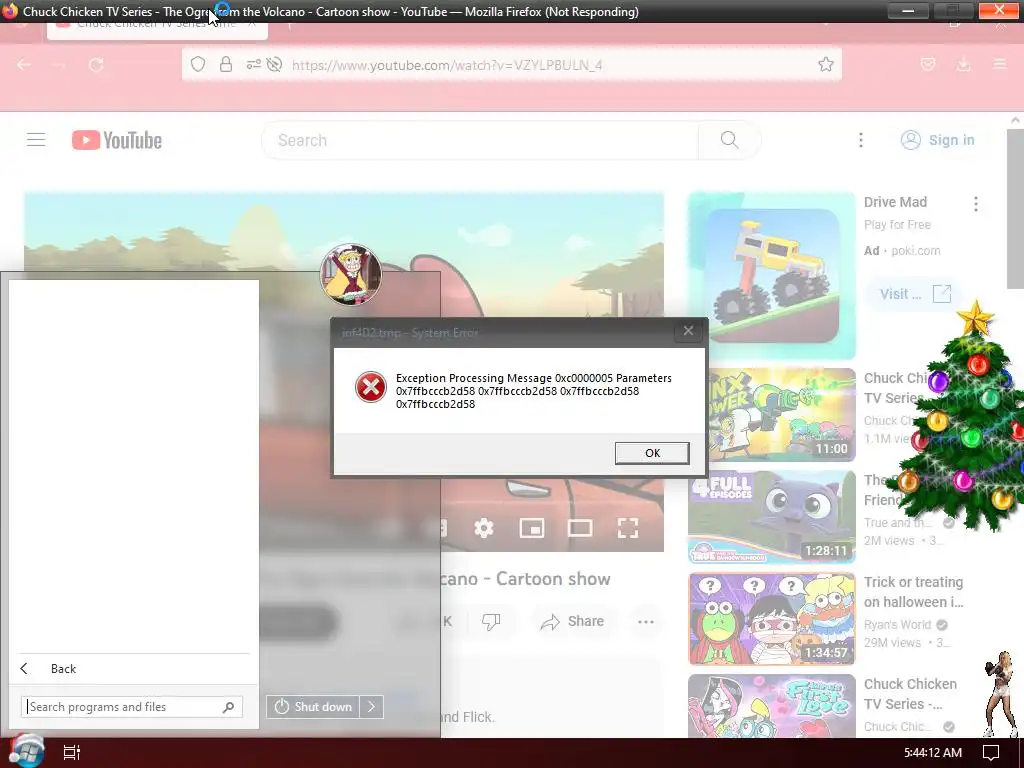Click the Start menu search magnifier
The height and width of the screenshot is (768, 1024).
click(x=228, y=707)
